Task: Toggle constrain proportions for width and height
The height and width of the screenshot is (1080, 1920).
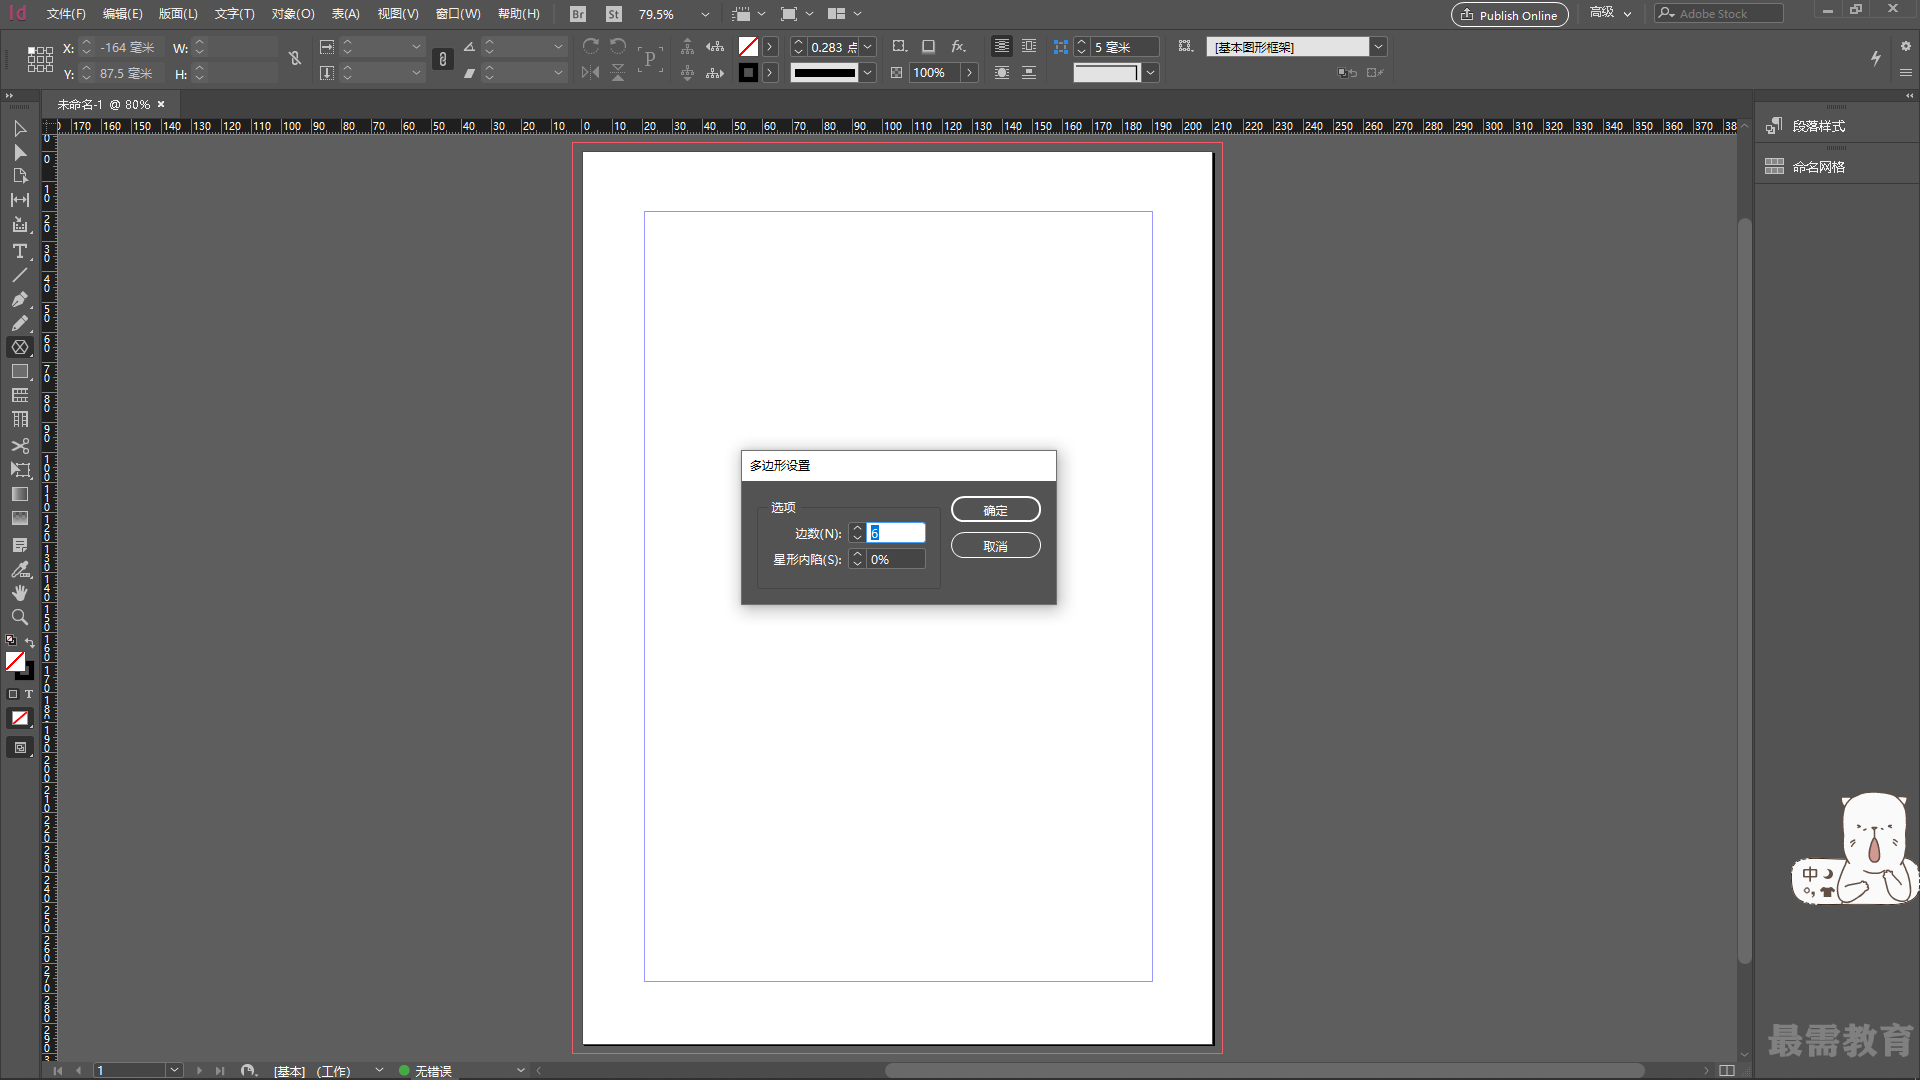Action: point(295,59)
